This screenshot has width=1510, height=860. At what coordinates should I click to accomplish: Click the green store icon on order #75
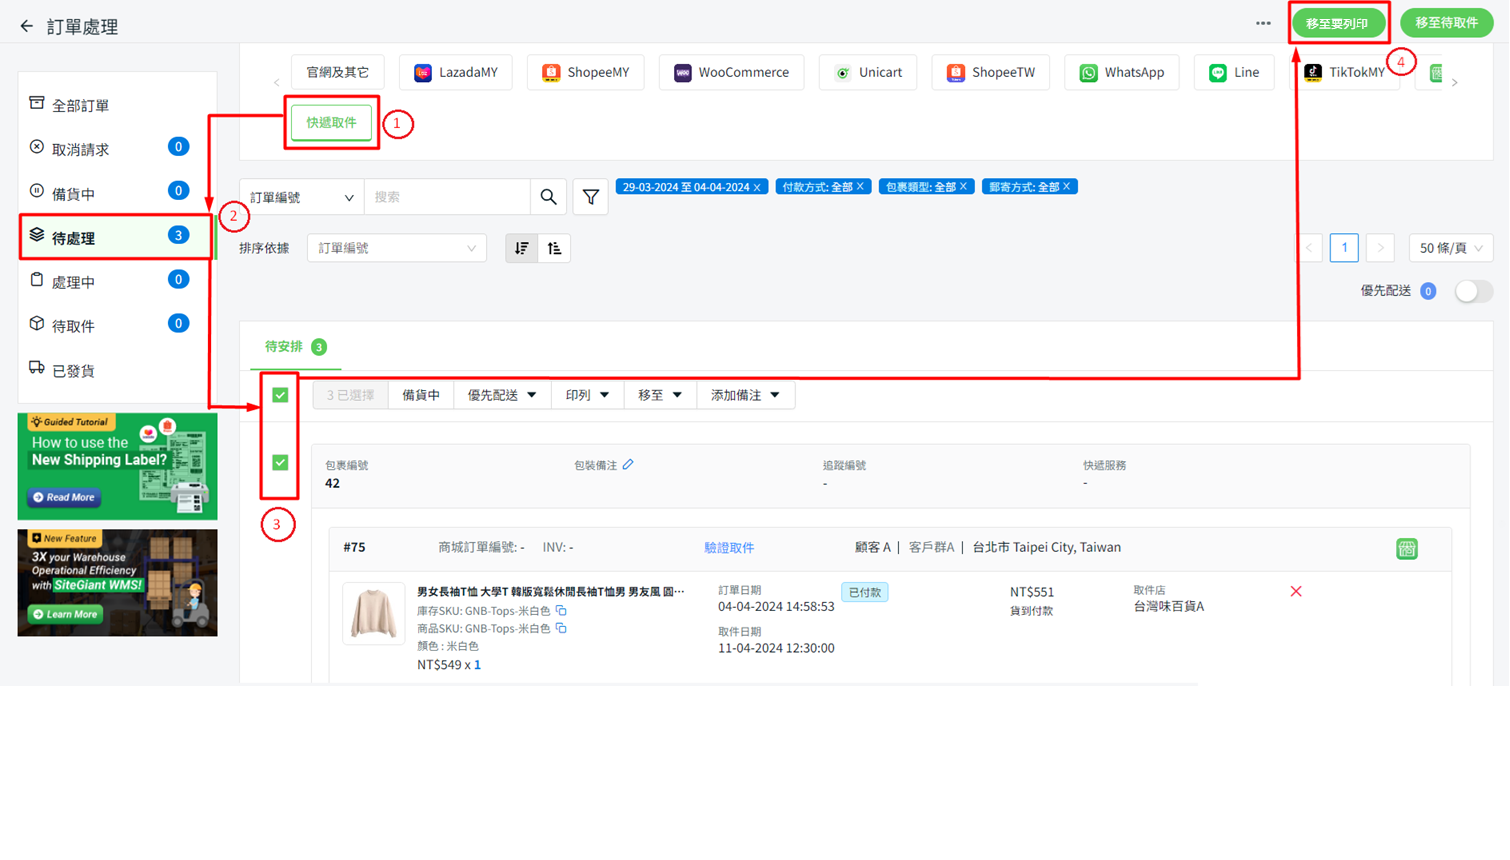coord(1406,548)
